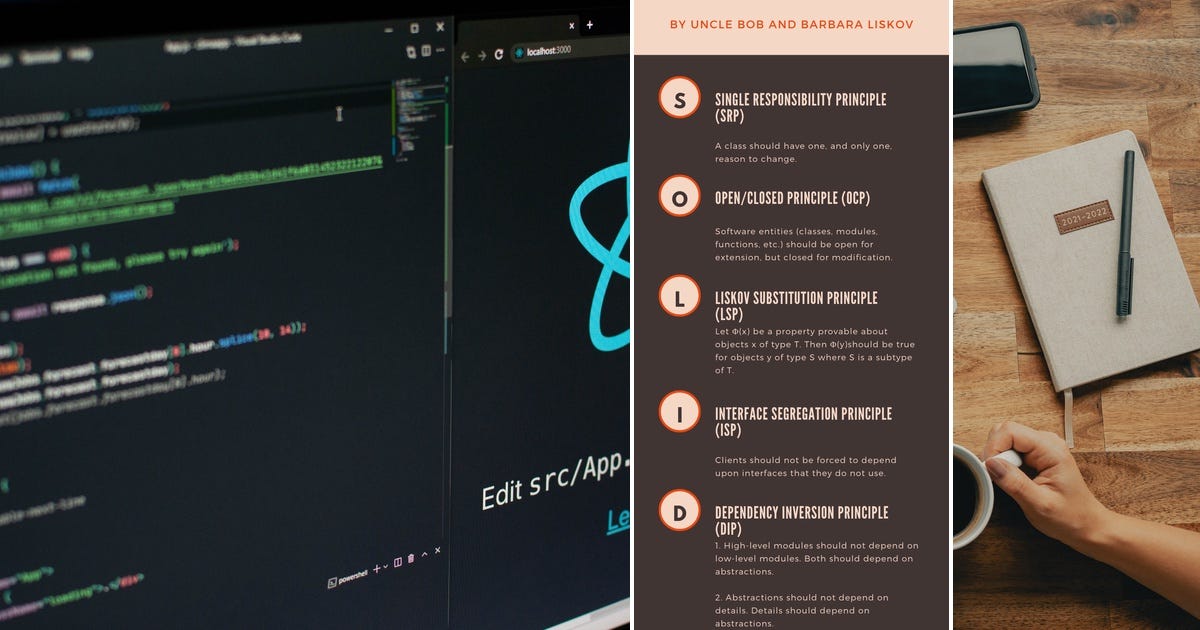Split the terminal panel
This screenshot has width=1200, height=630.
click(398, 562)
